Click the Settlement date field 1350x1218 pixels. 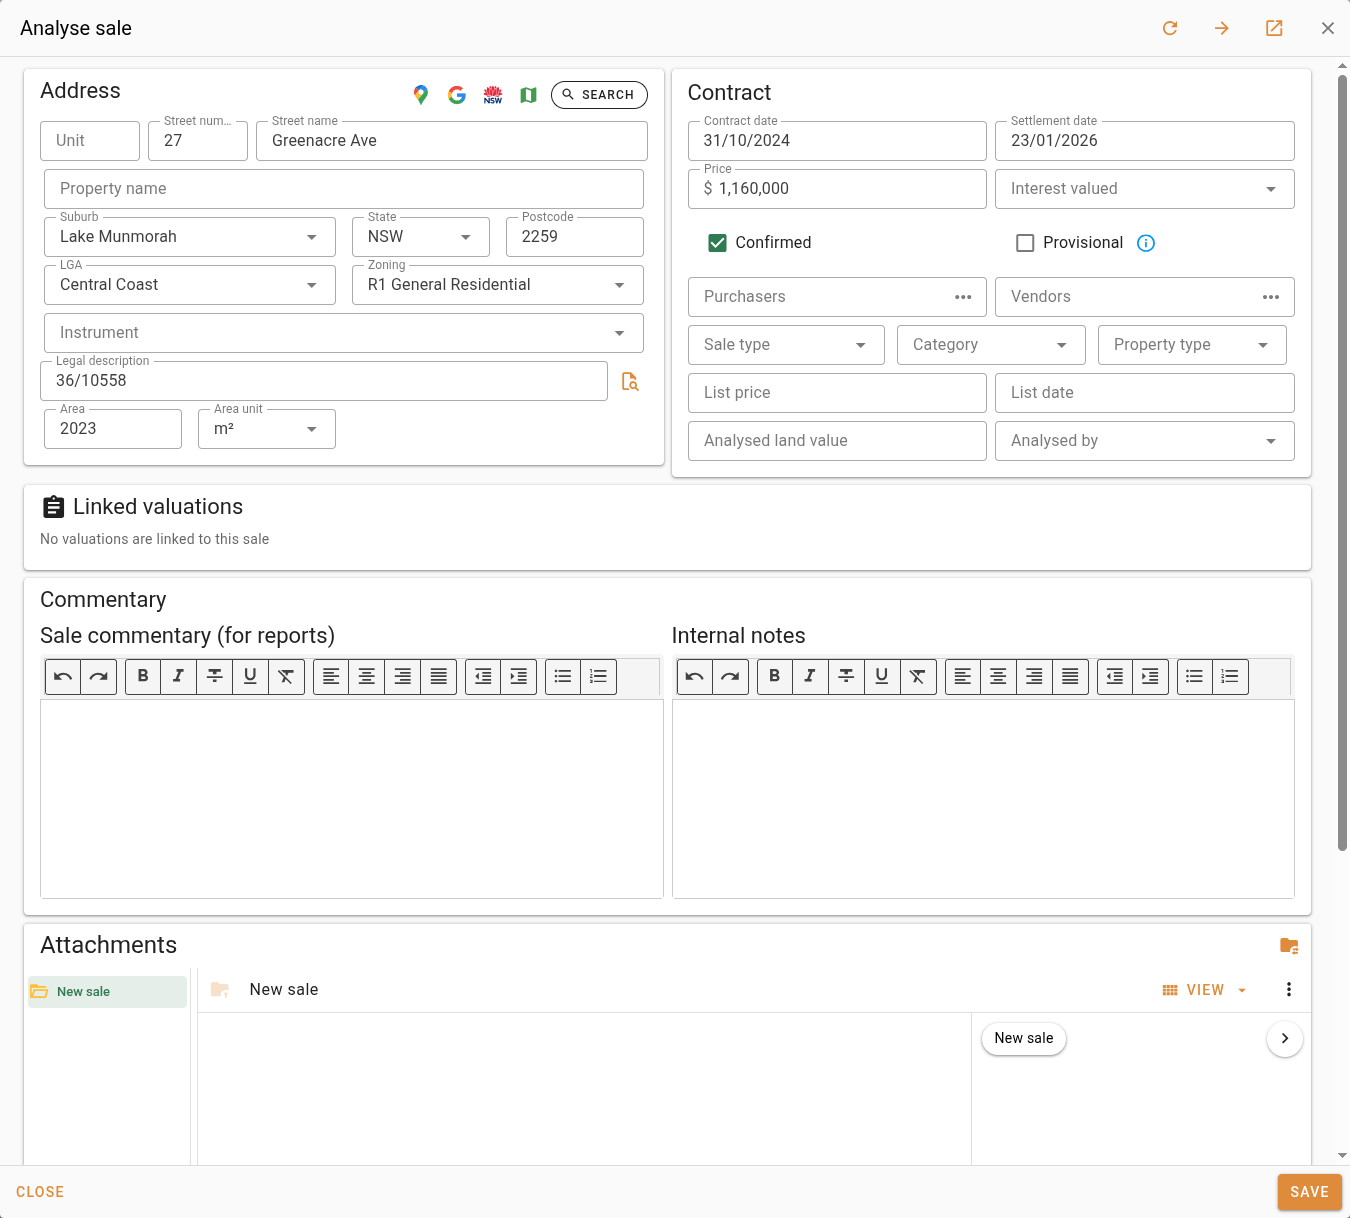[1145, 141]
